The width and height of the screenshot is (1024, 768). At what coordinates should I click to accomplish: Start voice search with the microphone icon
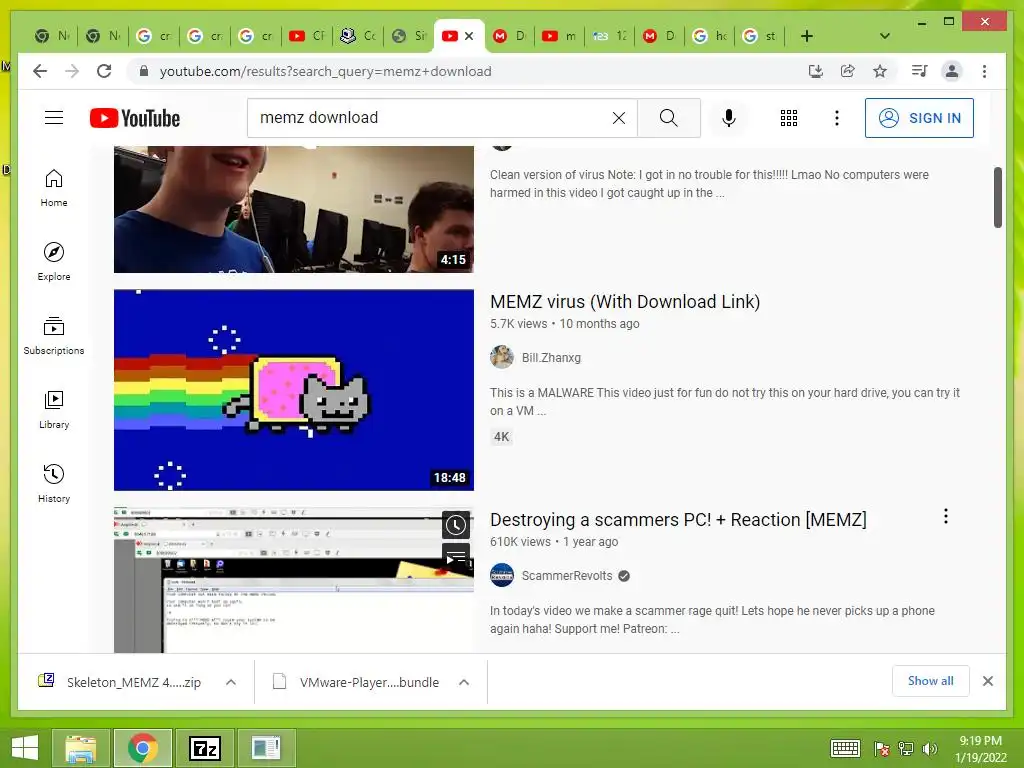tap(729, 118)
